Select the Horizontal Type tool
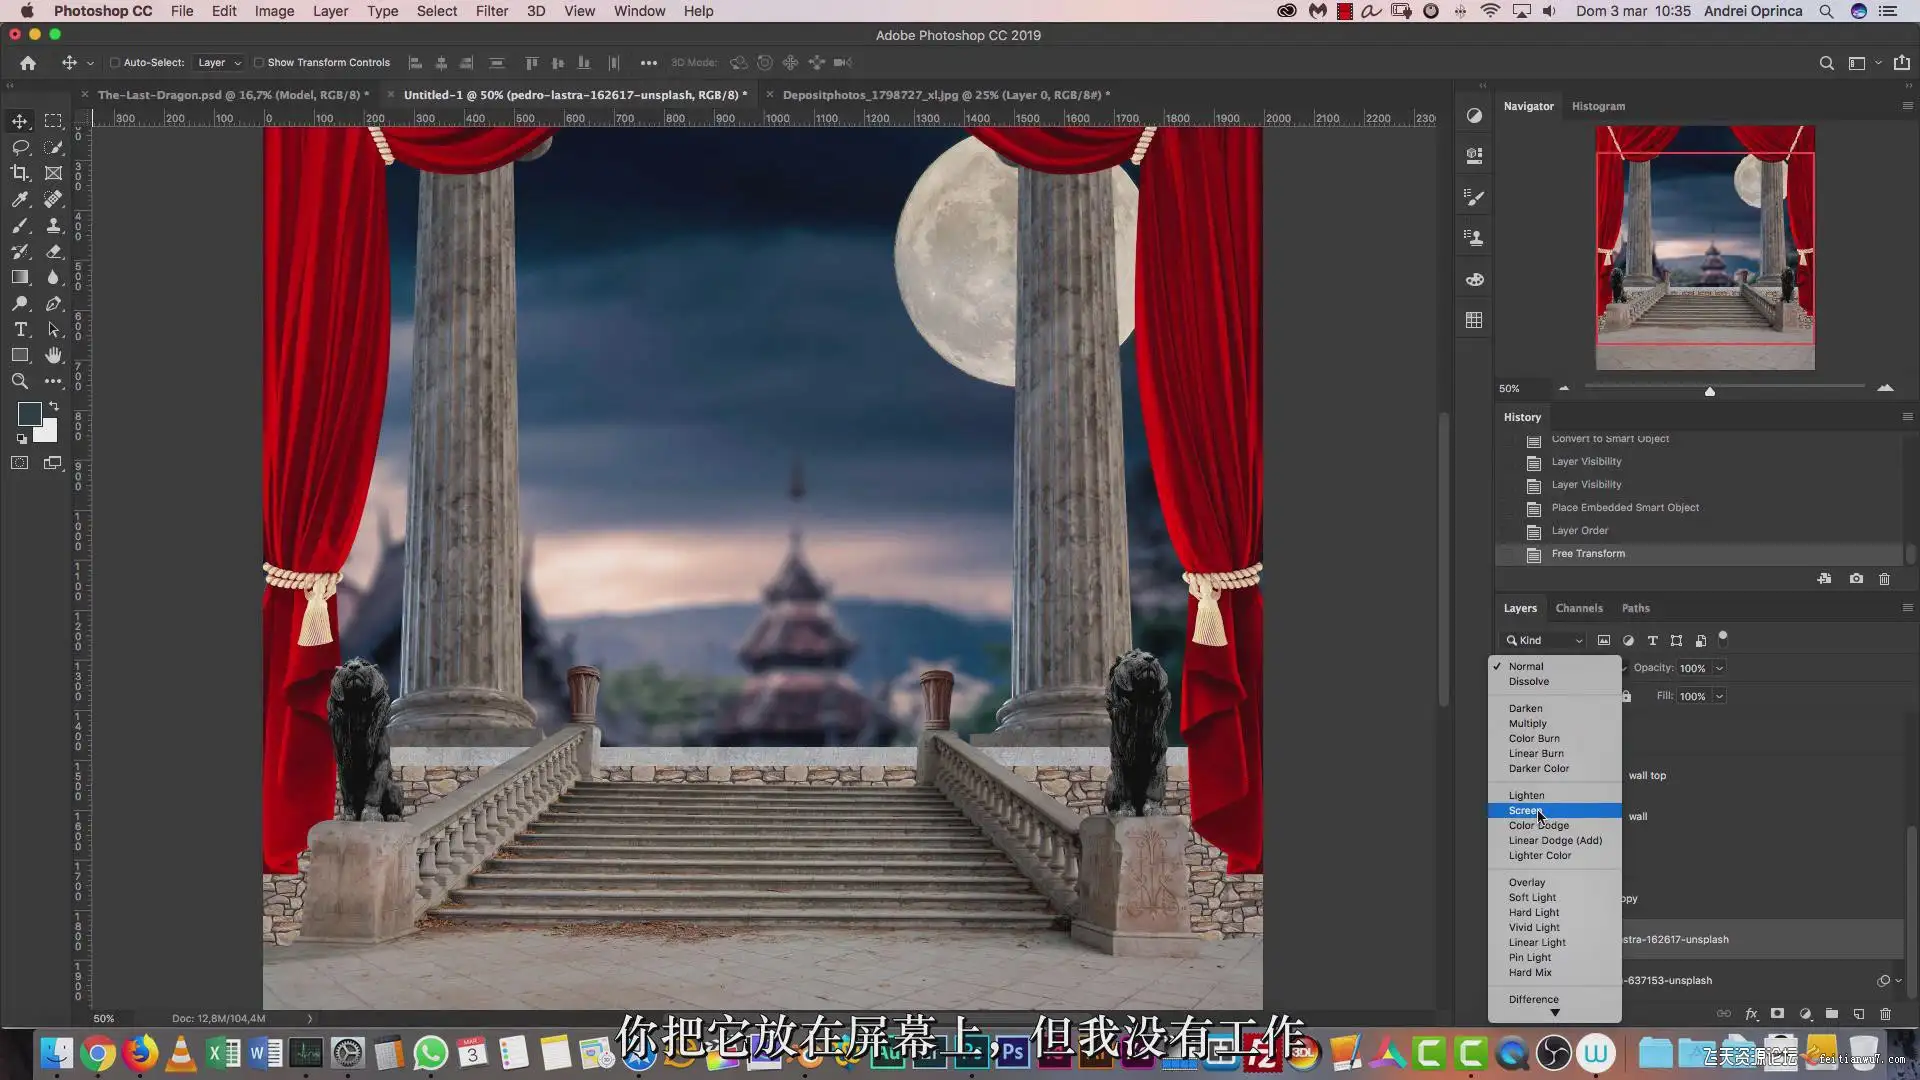 [x=20, y=329]
